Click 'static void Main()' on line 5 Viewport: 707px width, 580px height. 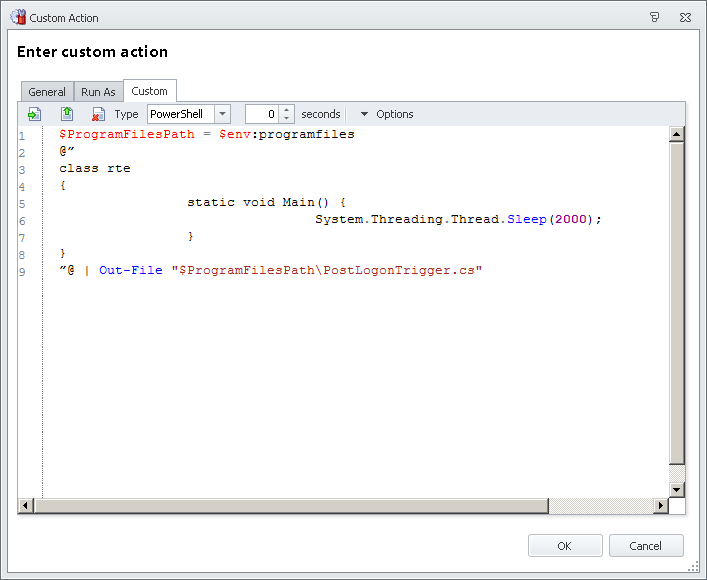click(x=258, y=202)
